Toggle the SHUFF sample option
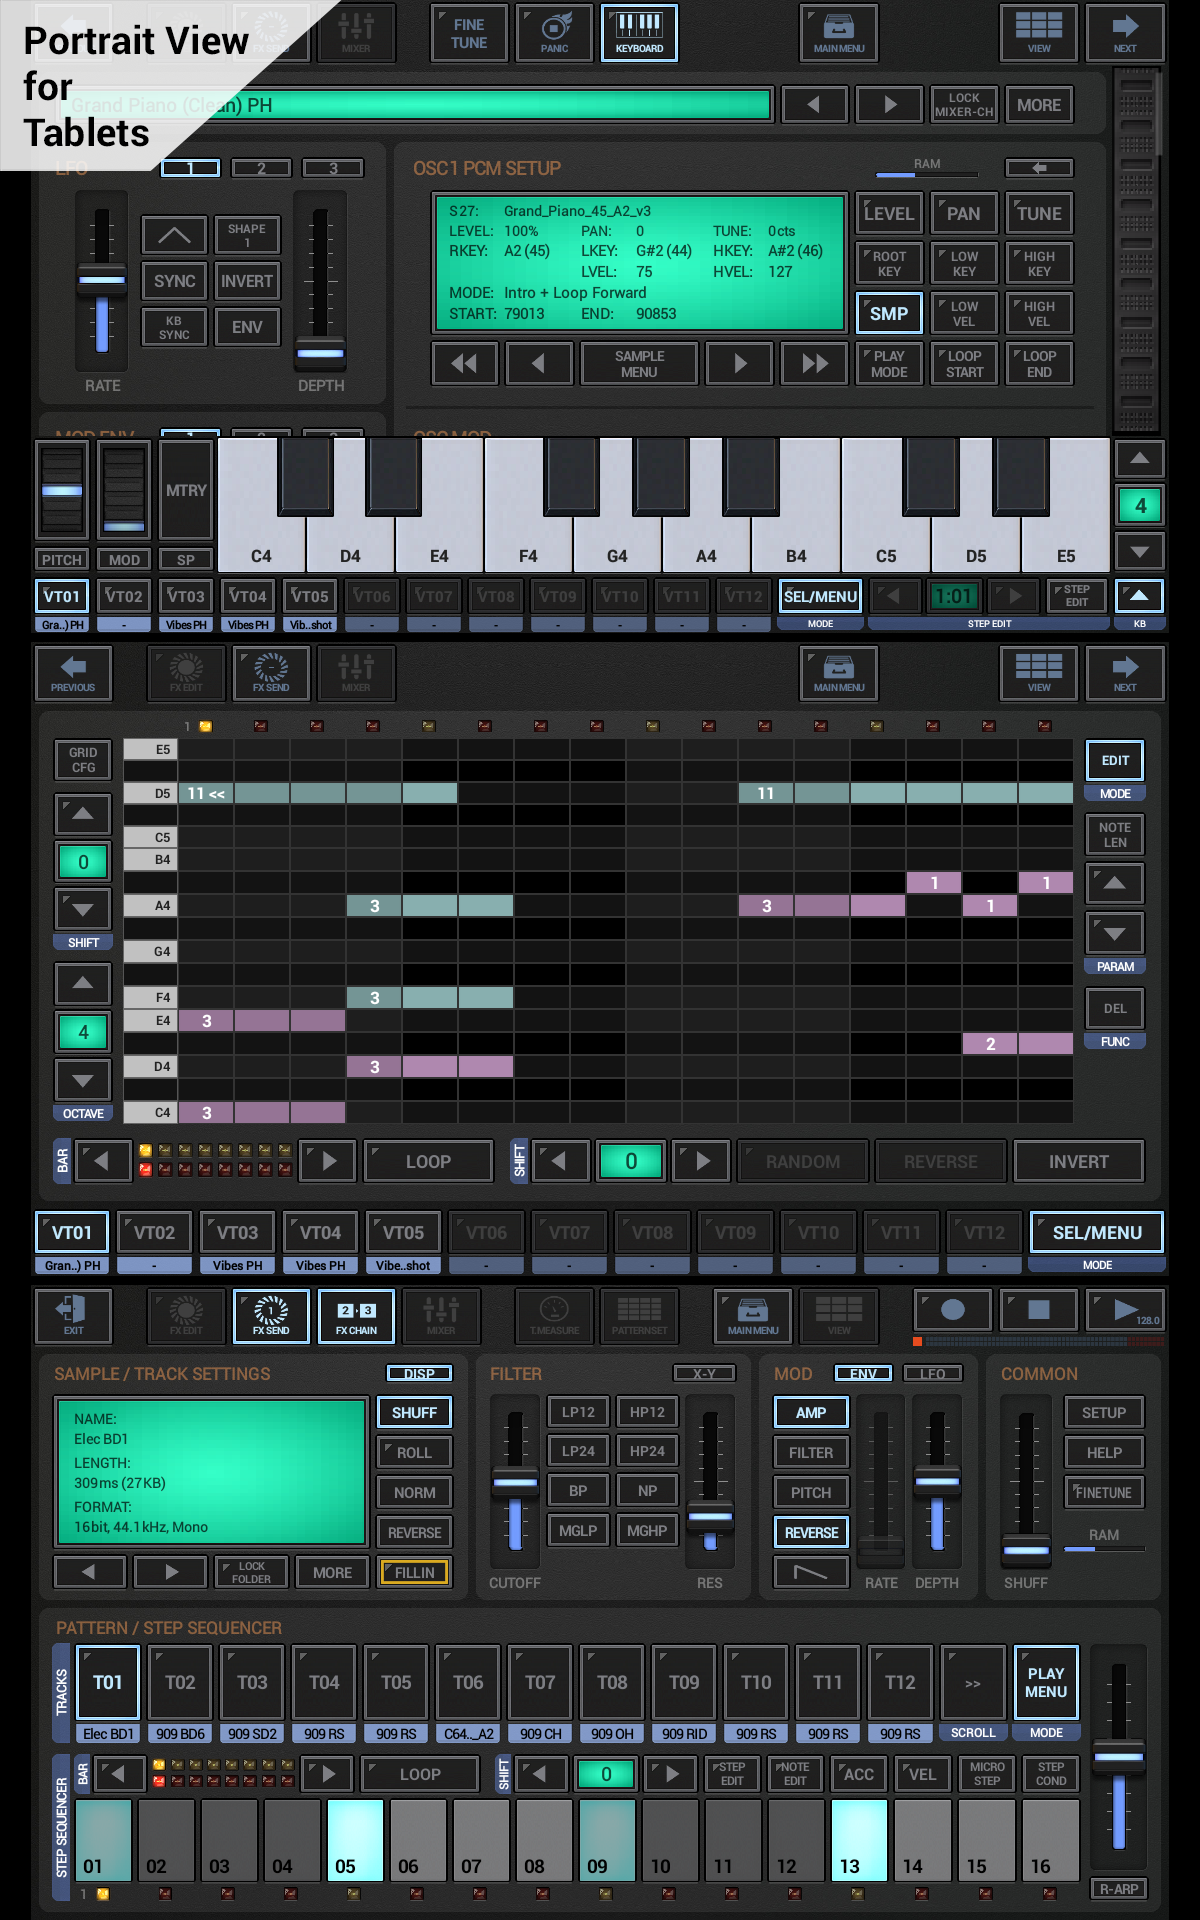Image resolution: width=1200 pixels, height=1920 pixels. (x=414, y=1412)
